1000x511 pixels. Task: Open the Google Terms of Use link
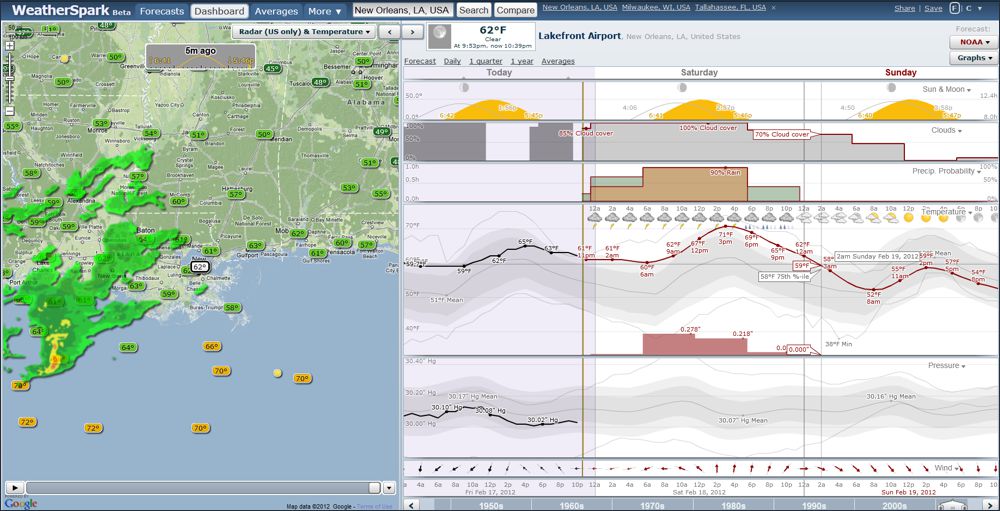coord(372,507)
